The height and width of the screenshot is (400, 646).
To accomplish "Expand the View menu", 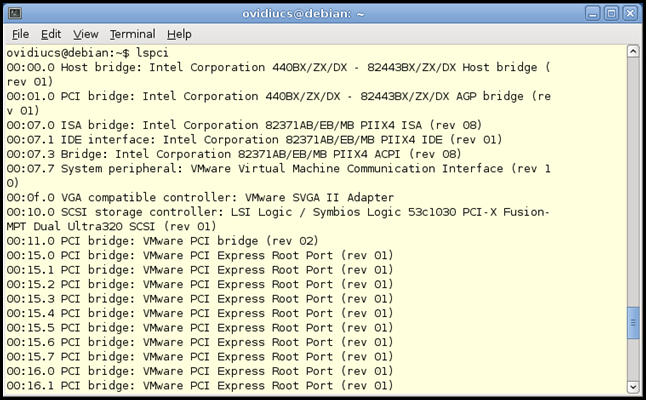I will (86, 34).
